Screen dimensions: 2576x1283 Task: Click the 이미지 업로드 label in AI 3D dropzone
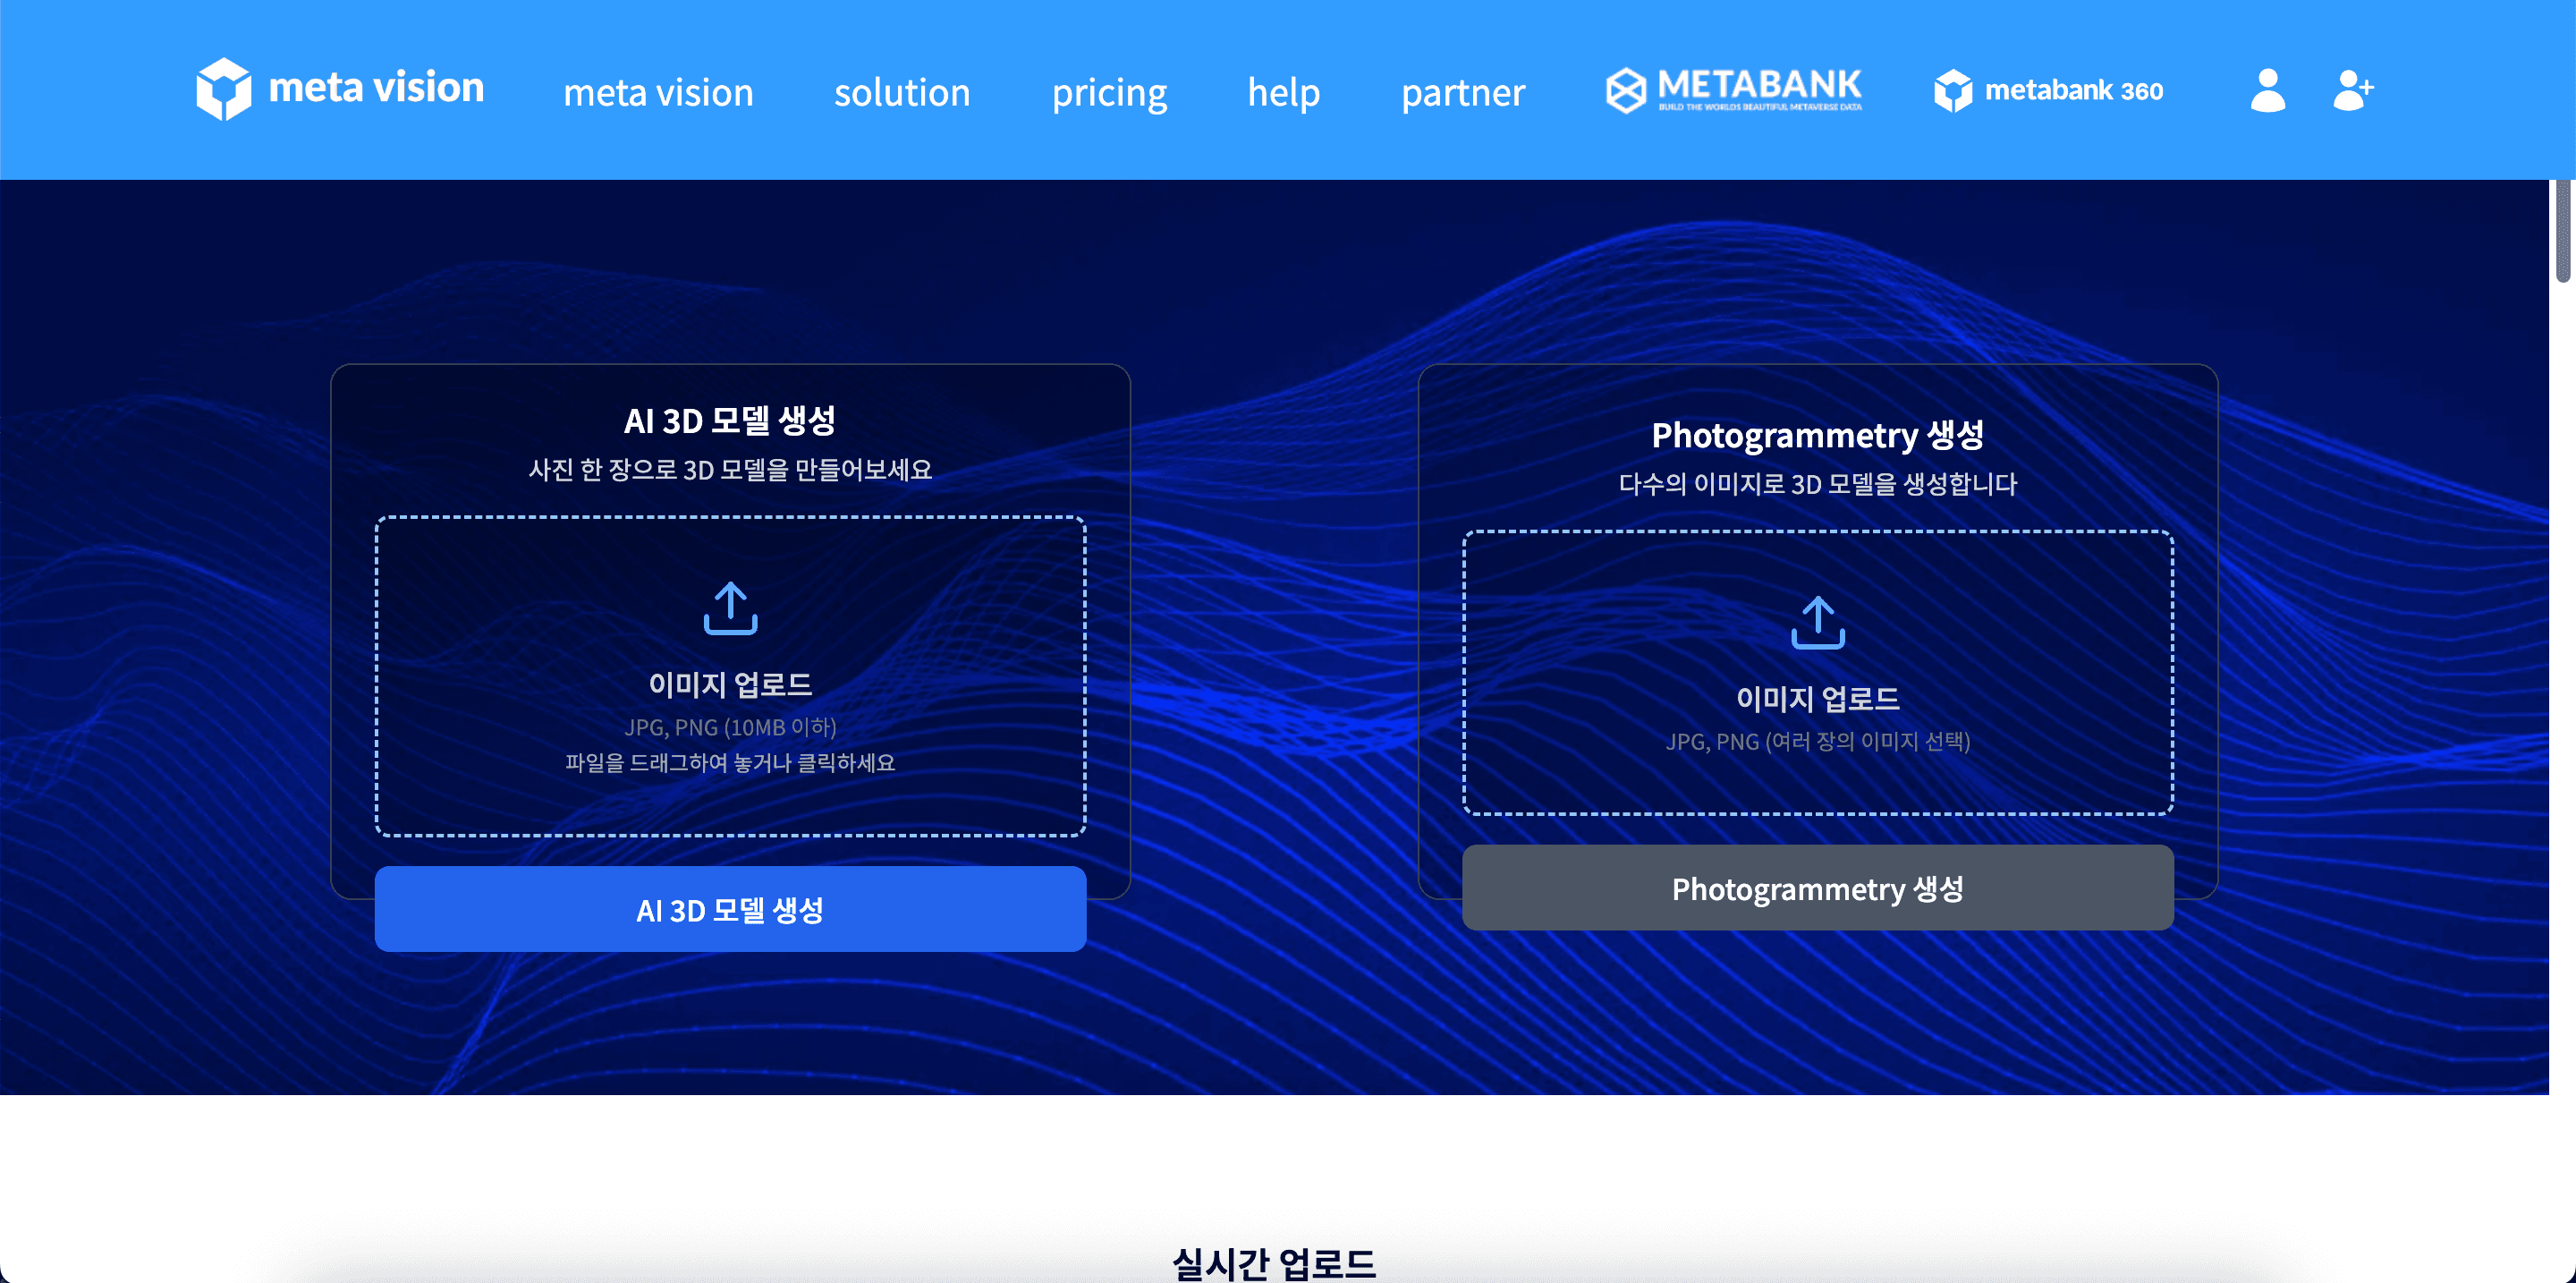730,685
